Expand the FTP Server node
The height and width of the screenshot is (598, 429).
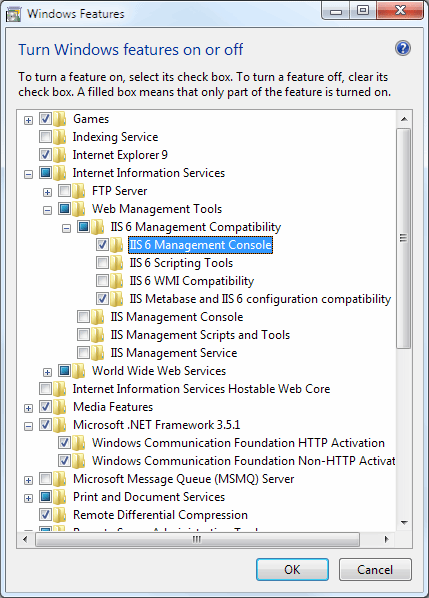click(x=47, y=192)
